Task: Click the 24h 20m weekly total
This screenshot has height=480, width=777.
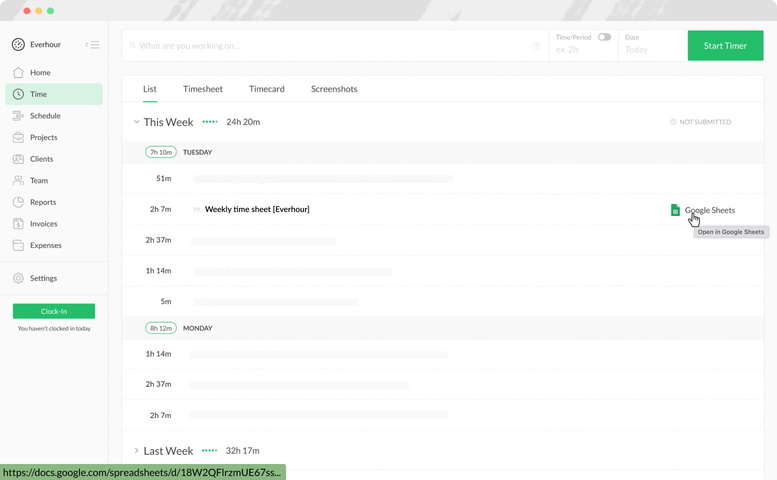Action: click(243, 122)
